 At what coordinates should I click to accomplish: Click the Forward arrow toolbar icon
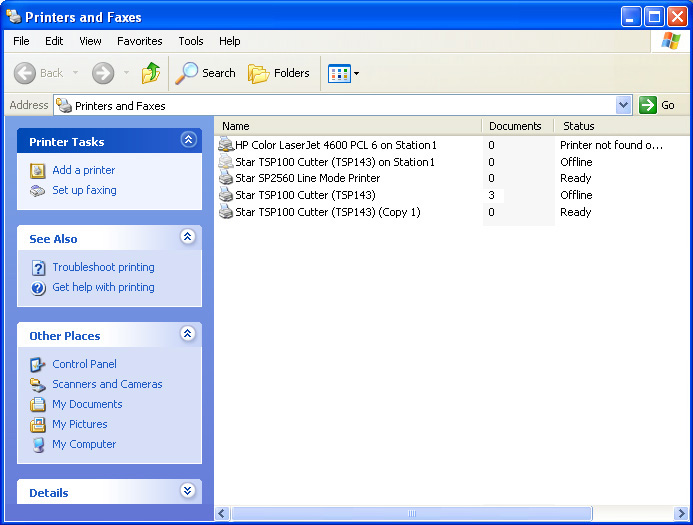point(103,73)
